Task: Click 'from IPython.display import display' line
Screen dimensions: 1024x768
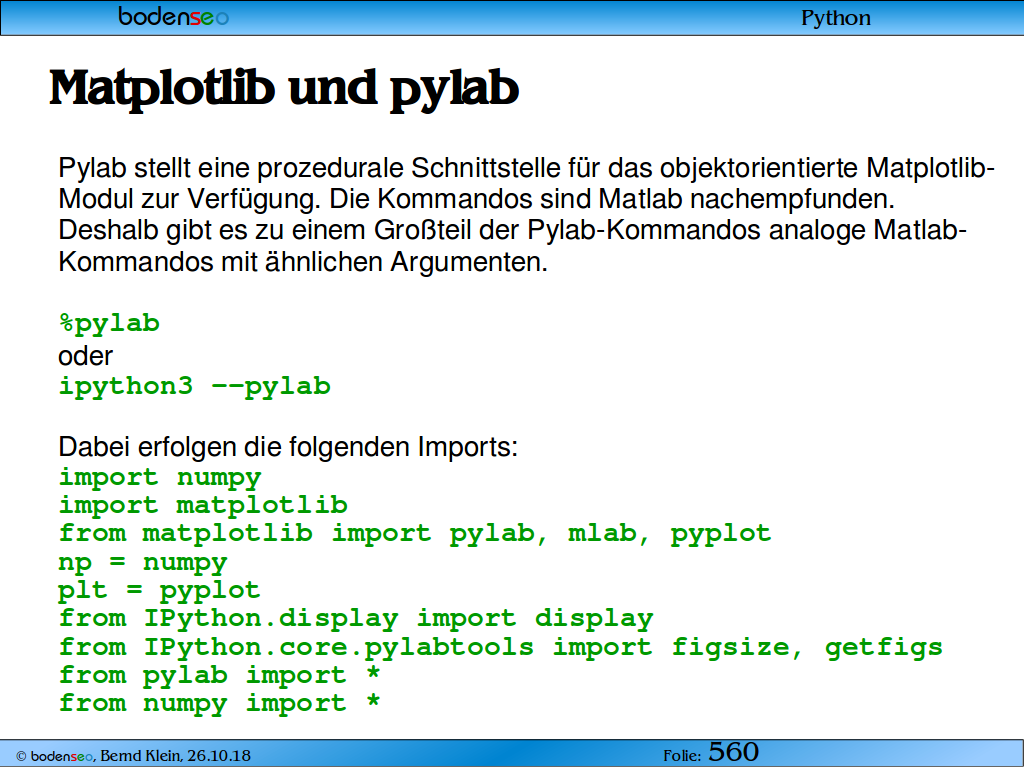Action: click(x=356, y=618)
